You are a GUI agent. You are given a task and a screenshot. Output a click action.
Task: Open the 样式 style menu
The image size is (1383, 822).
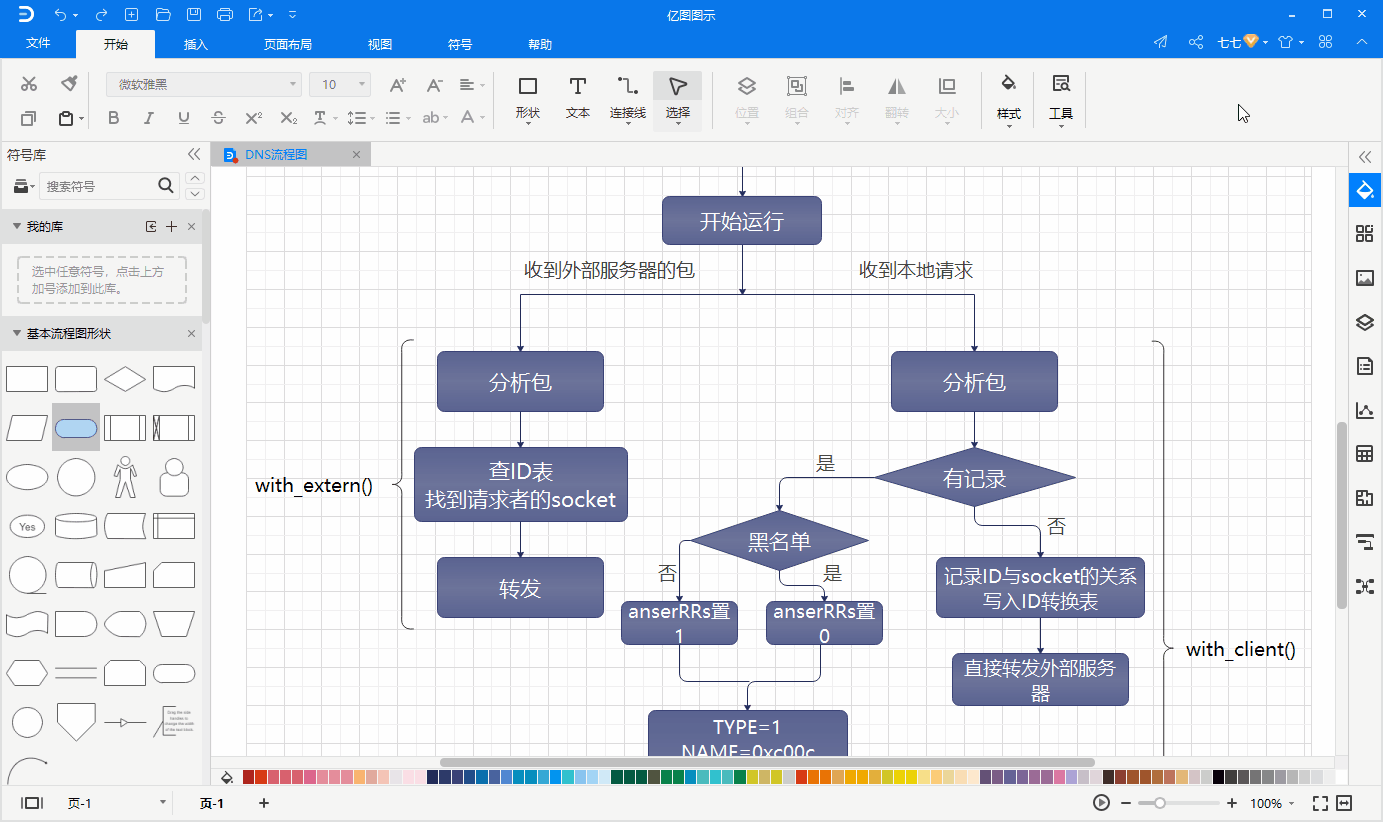[1009, 99]
